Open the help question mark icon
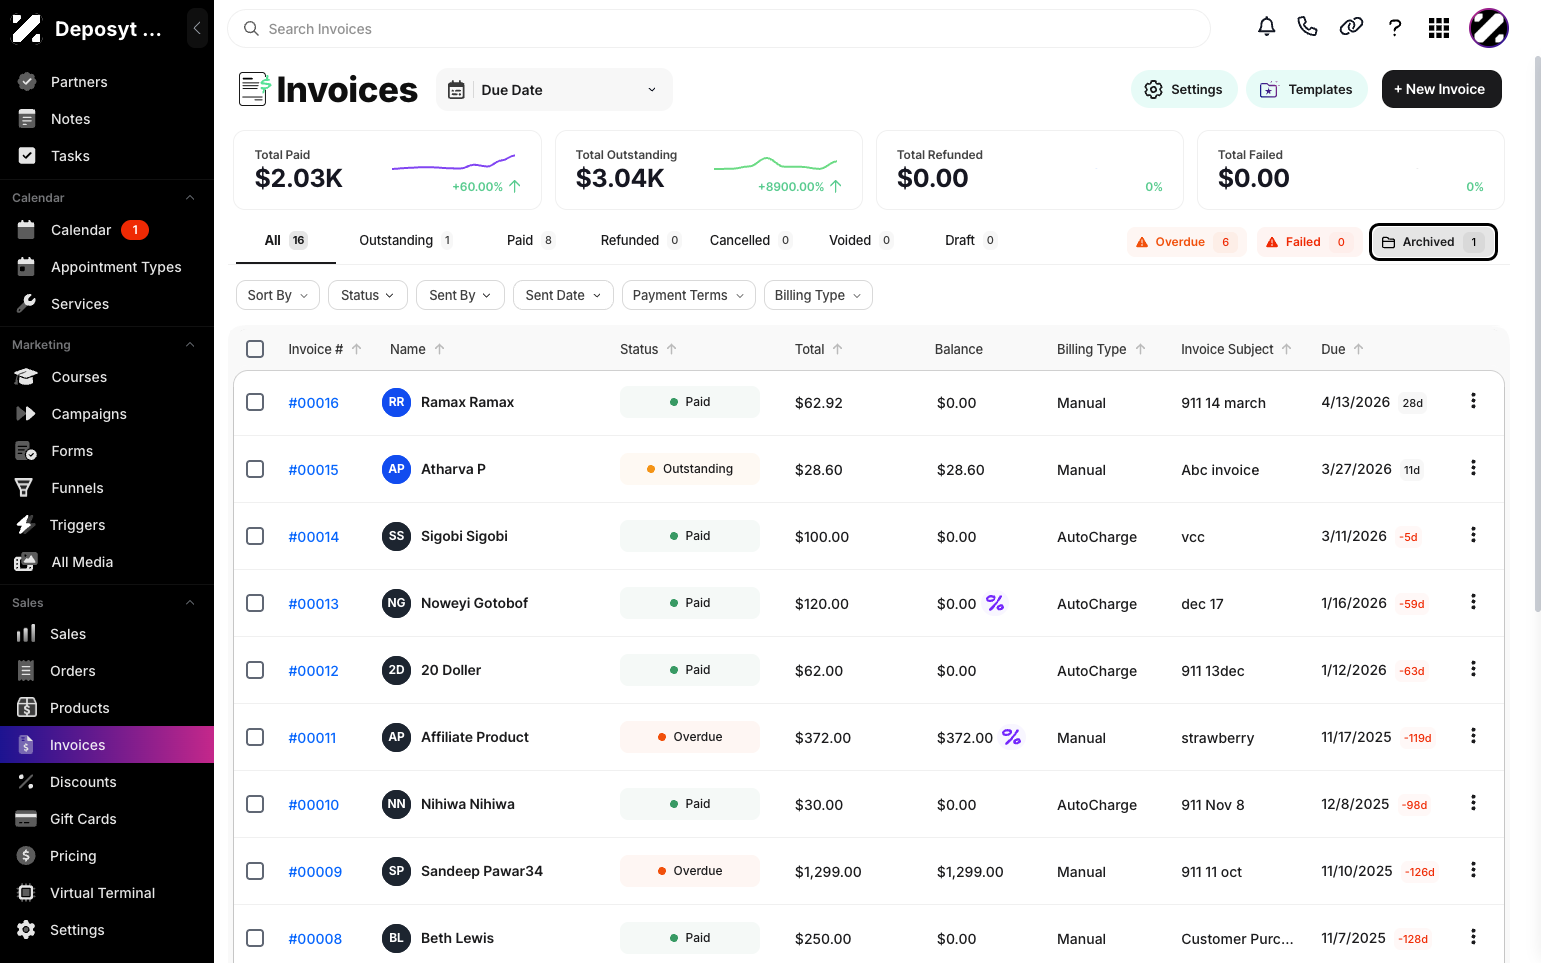Viewport: 1541px width, 963px height. (x=1395, y=28)
